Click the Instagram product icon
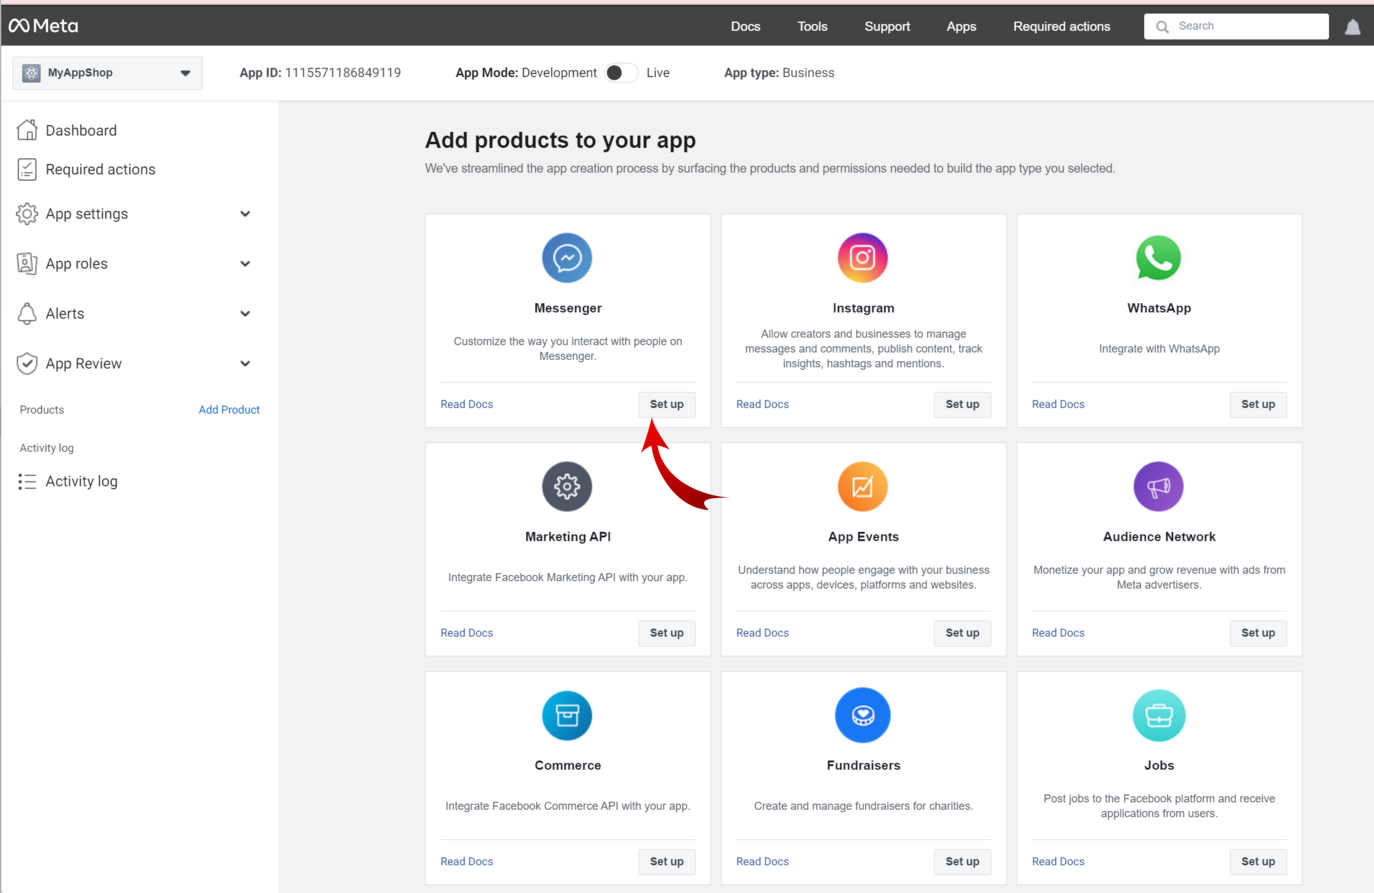Image resolution: width=1374 pixels, height=893 pixels. pos(863,258)
